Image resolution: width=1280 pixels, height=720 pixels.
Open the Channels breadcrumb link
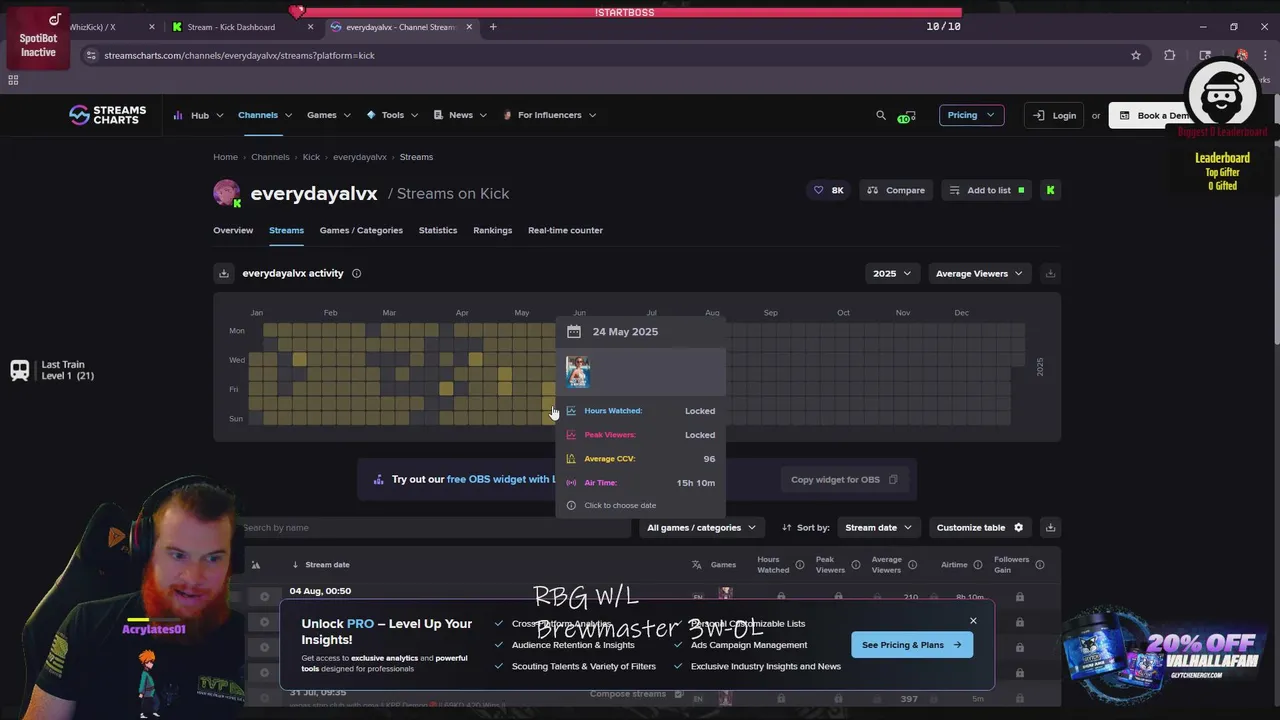270,157
